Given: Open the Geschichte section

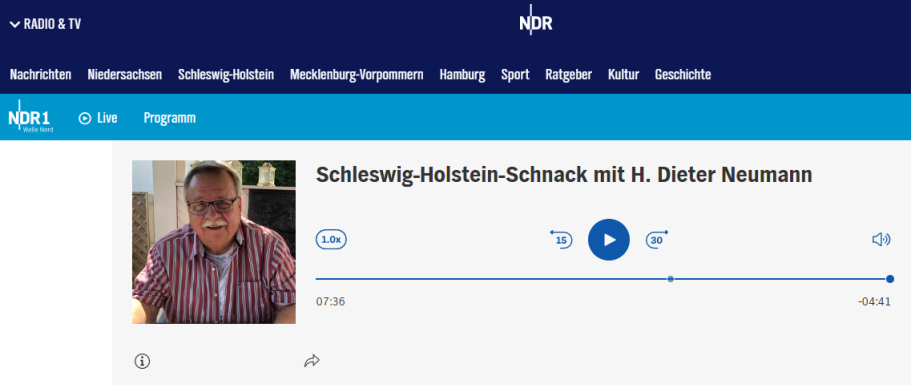Looking at the screenshot, I should point(683,74).
